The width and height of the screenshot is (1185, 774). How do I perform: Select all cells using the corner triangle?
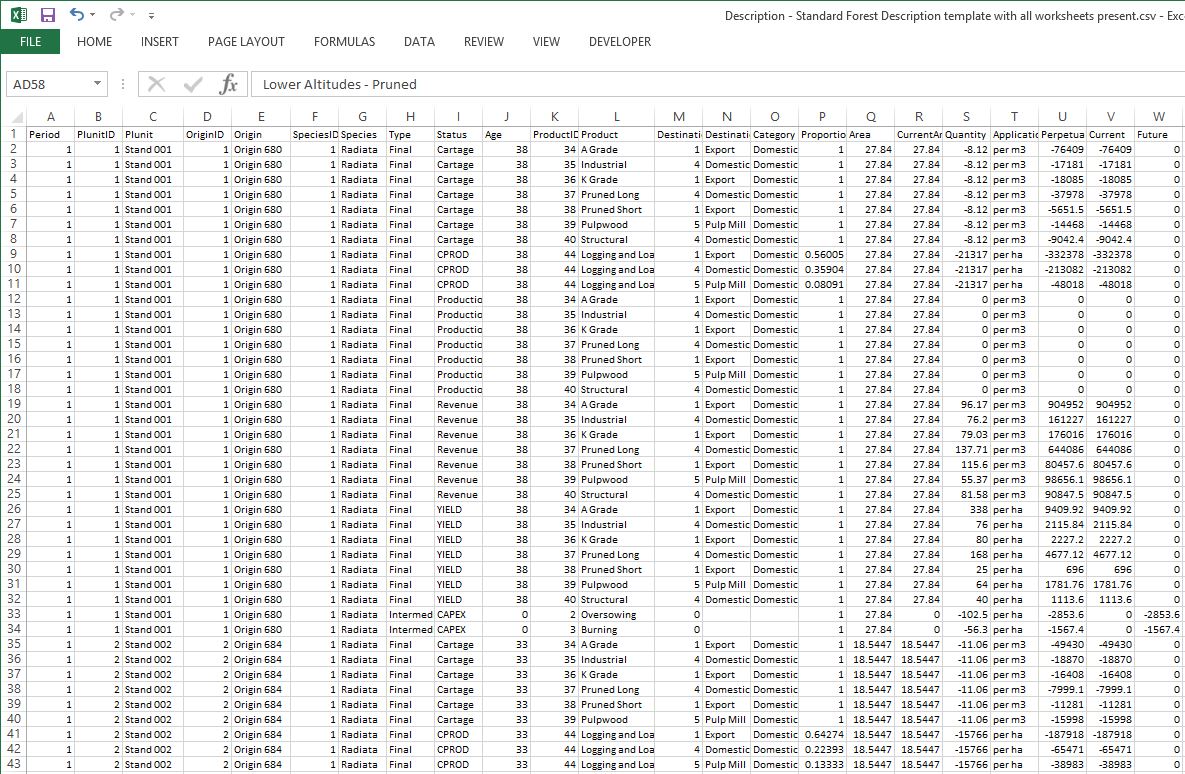(x=16, y=116)
